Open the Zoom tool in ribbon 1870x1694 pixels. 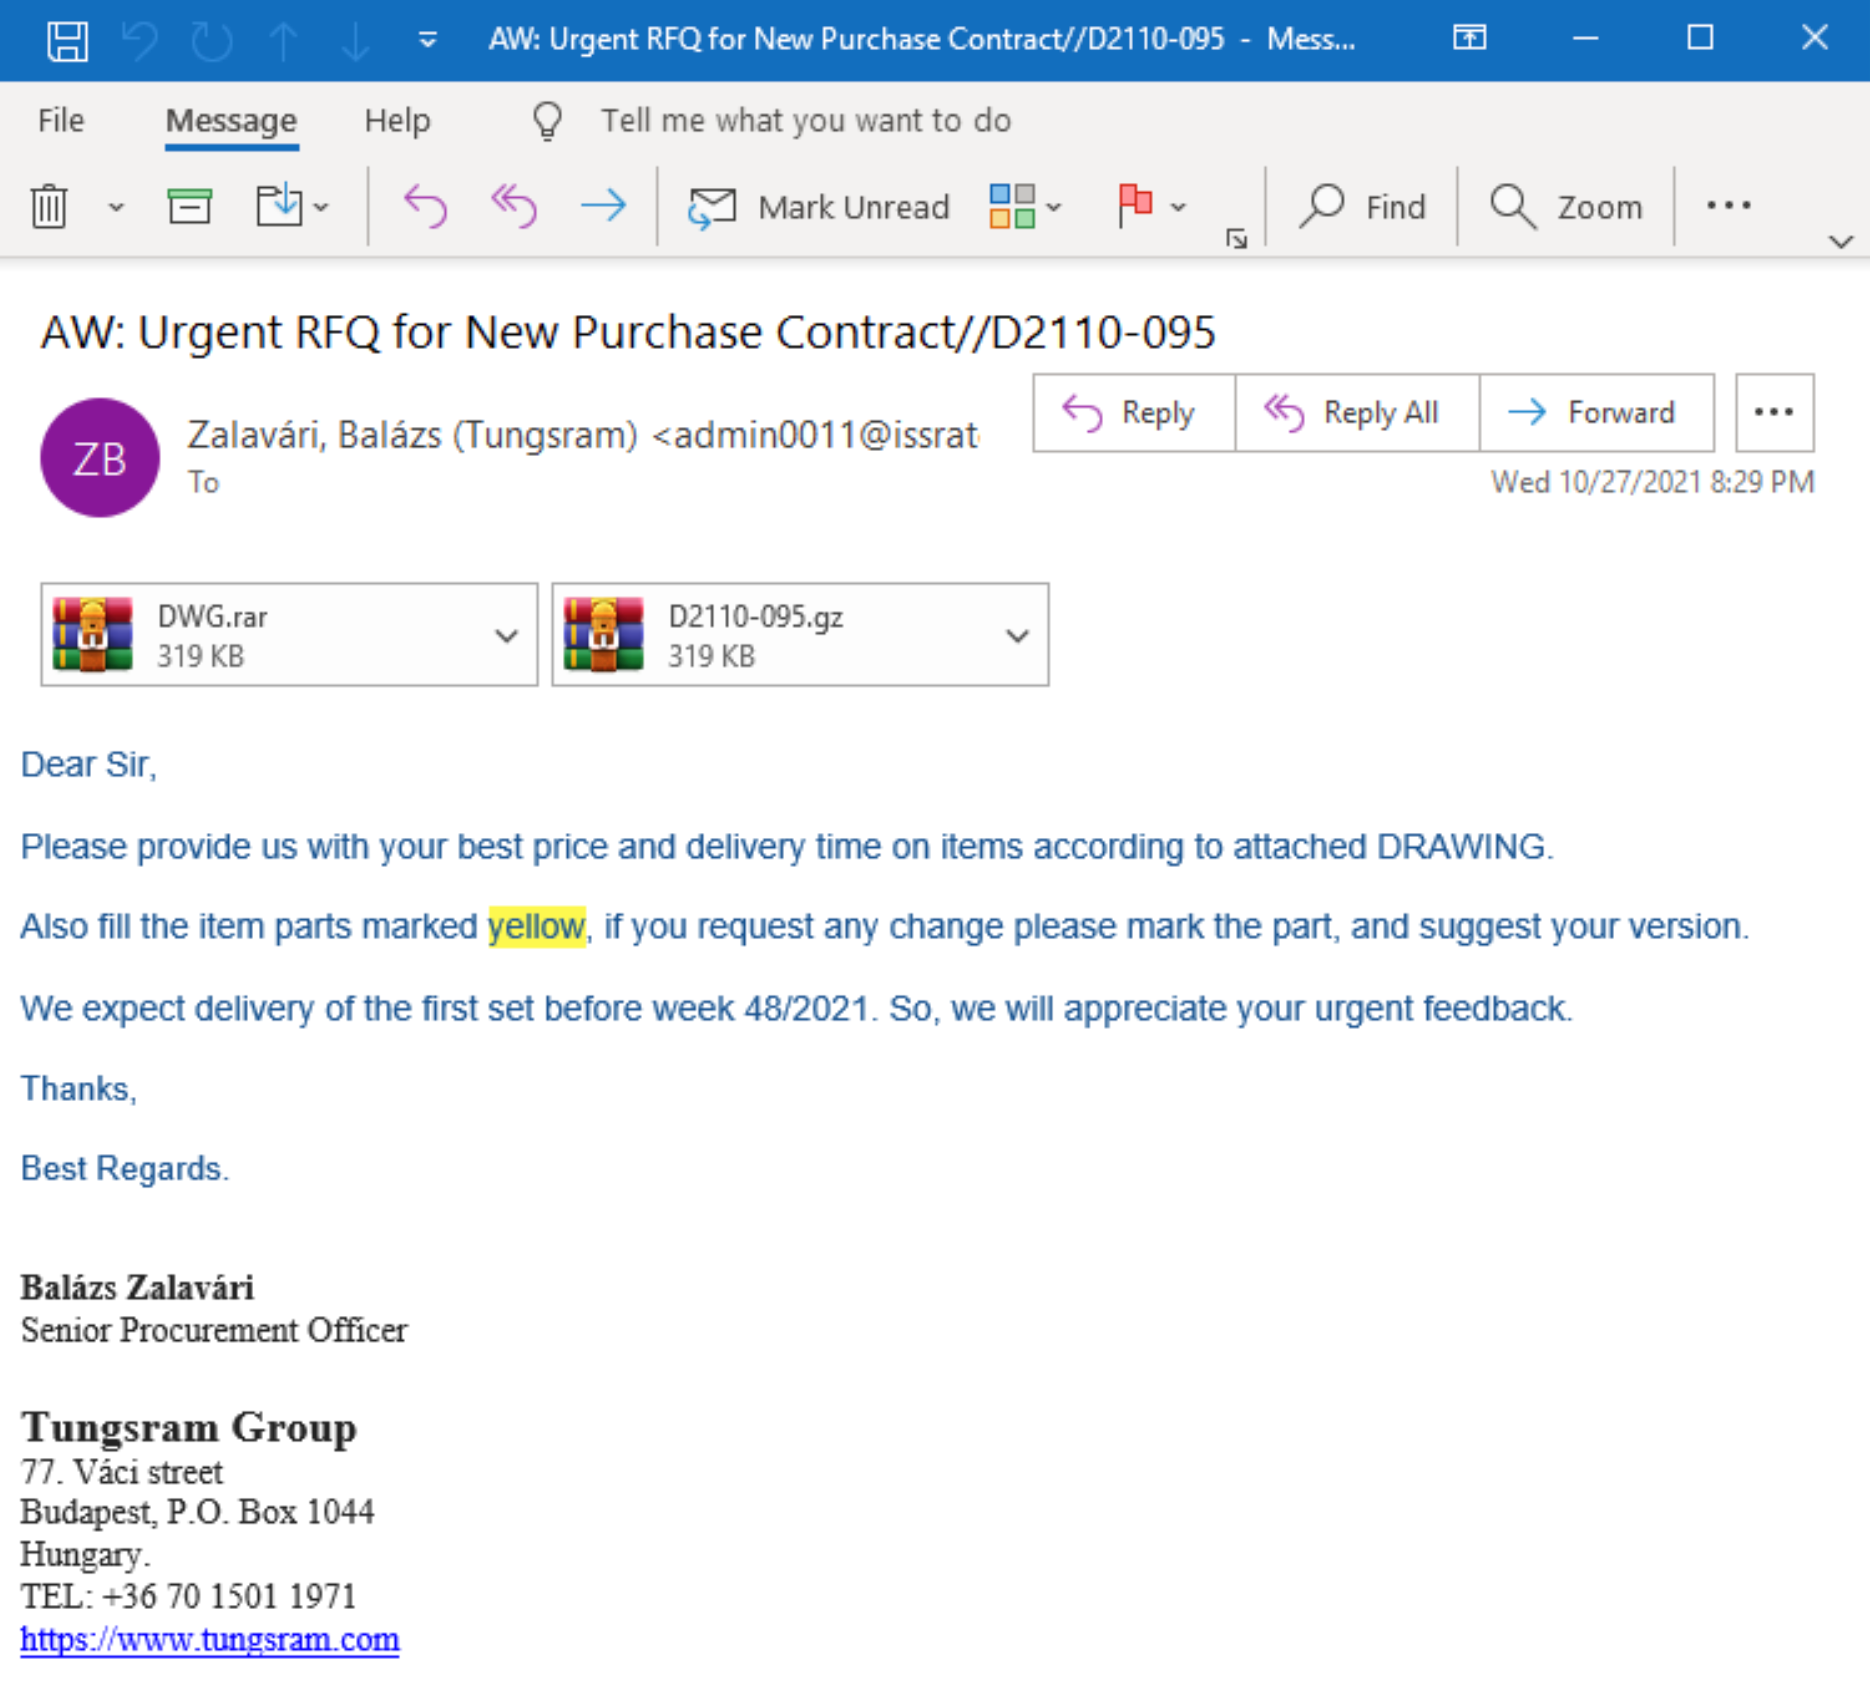(1566, 207)
